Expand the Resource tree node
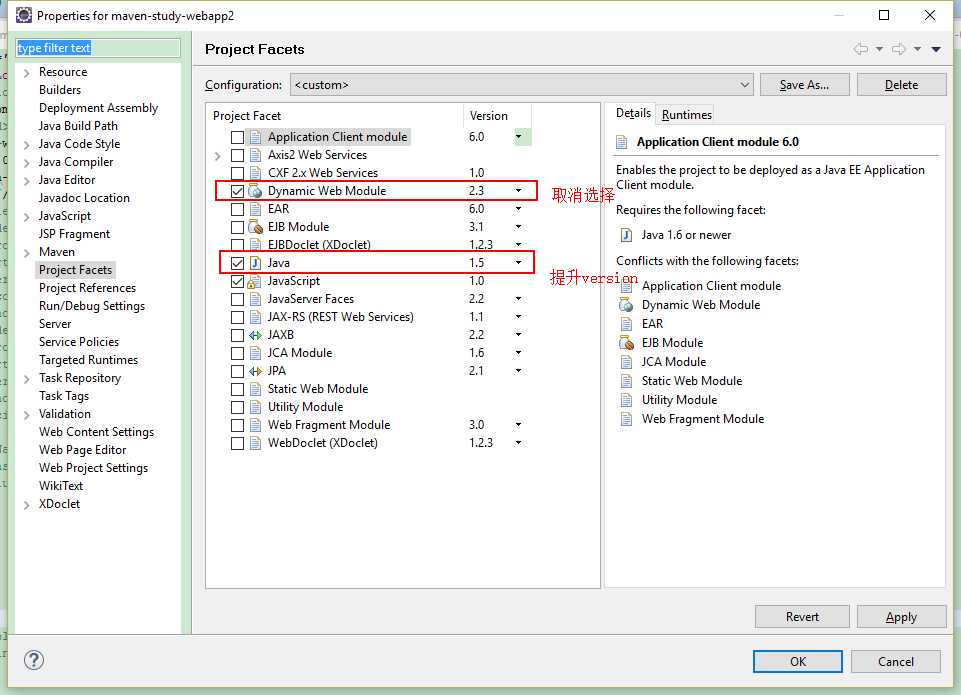Viewport: 961px width, 695px height. pos(26,73)
